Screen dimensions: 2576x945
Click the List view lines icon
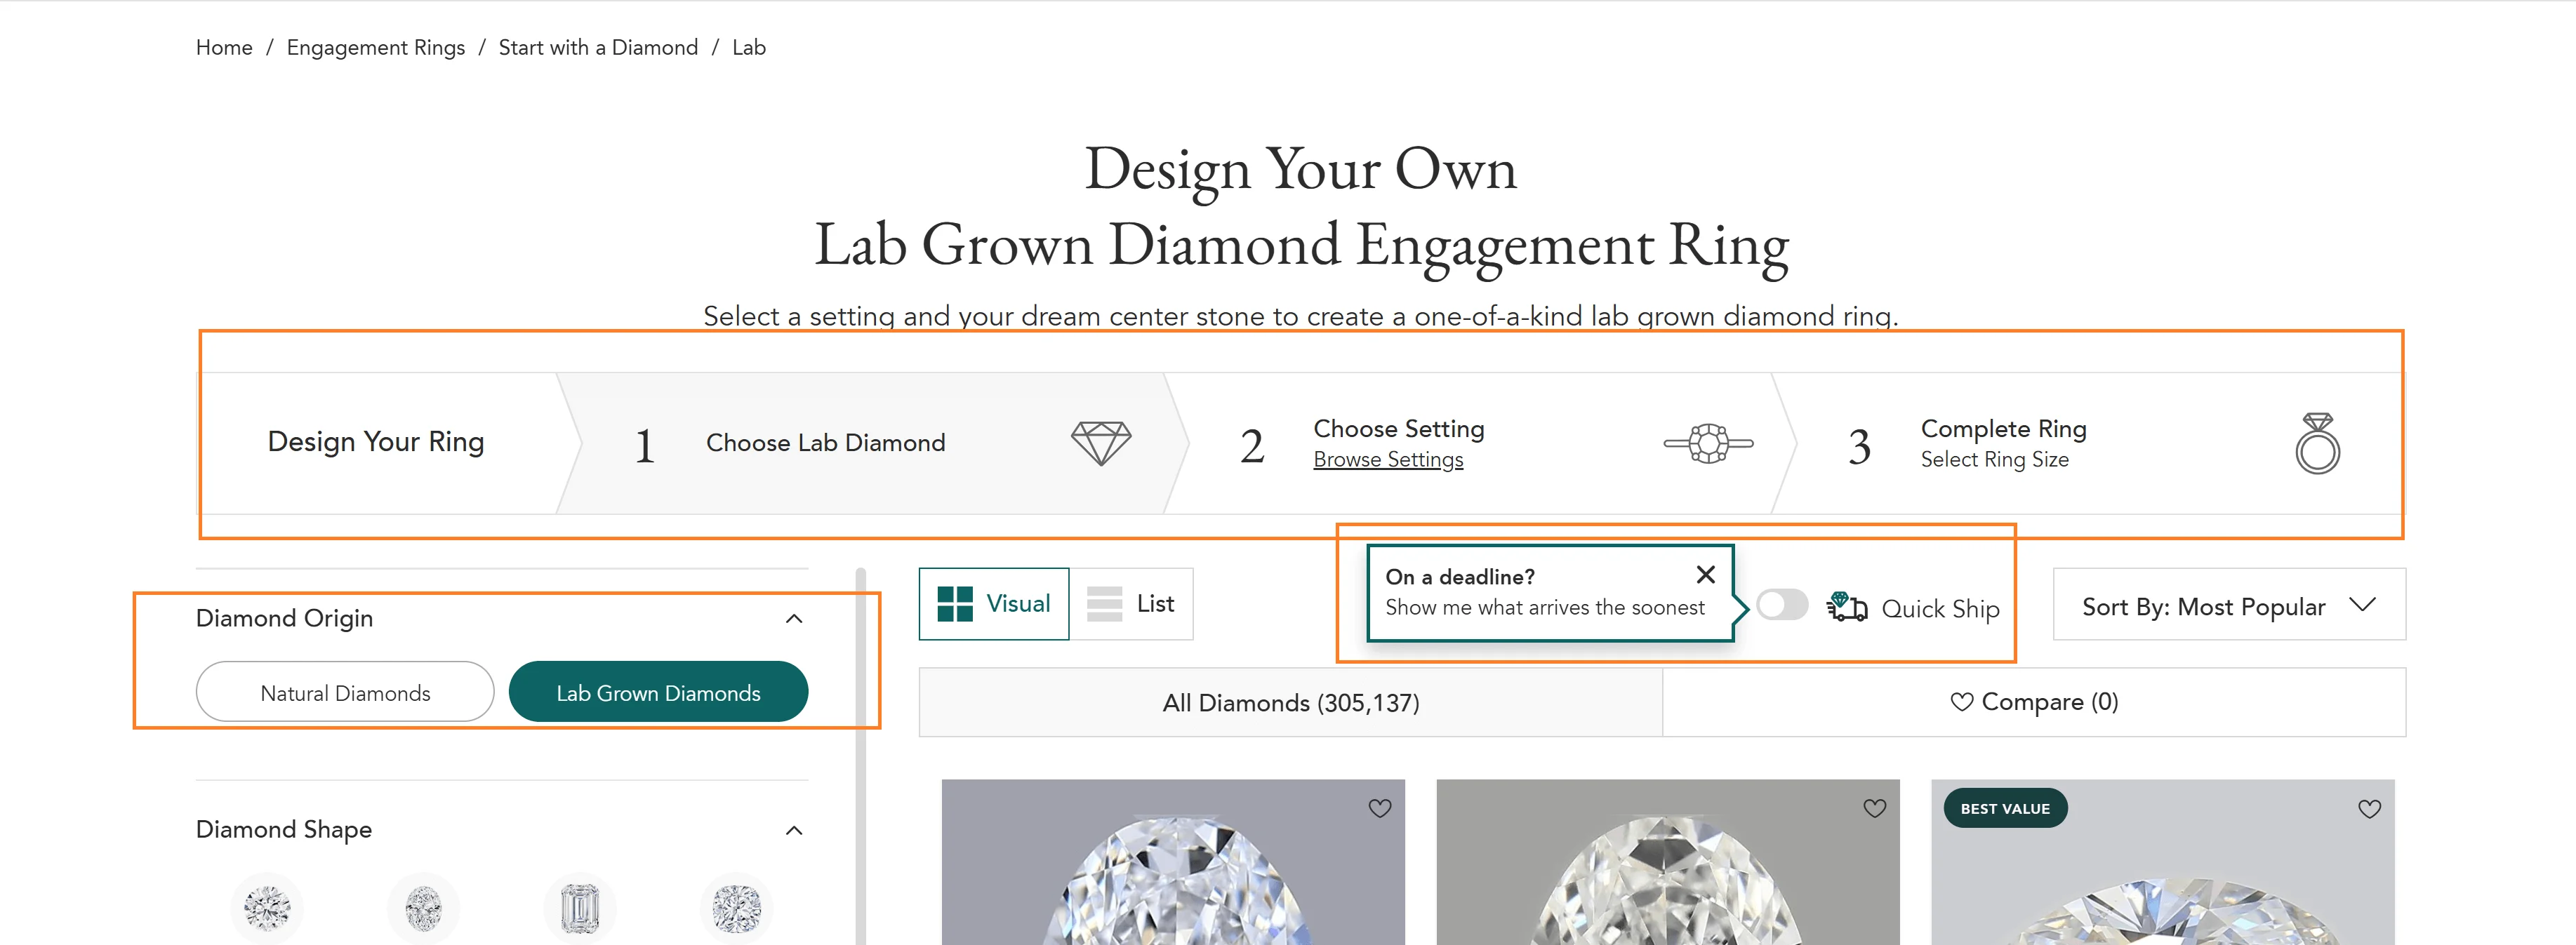point(1104,604)
